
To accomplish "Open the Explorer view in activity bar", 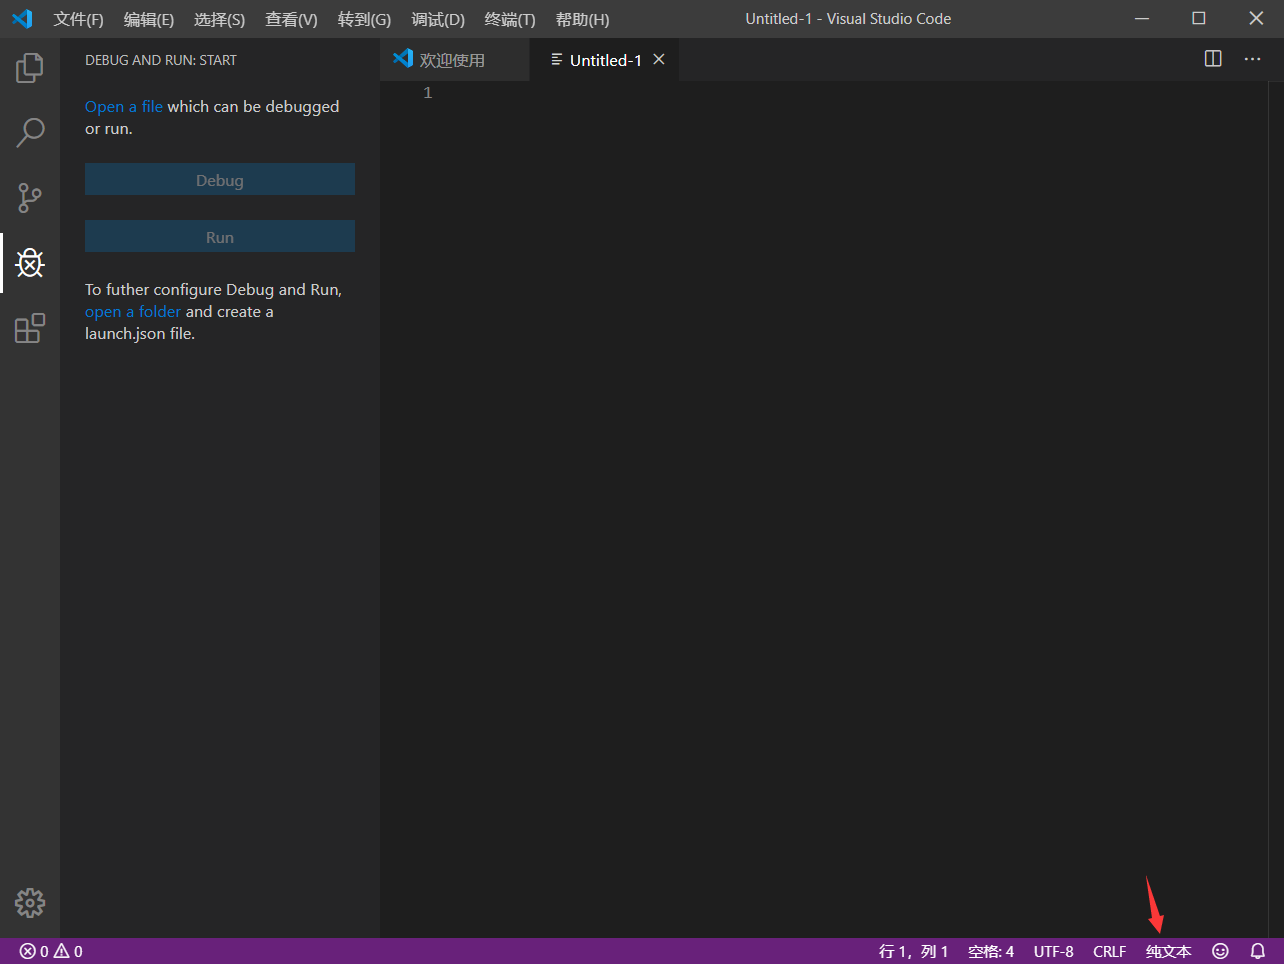I will [x=30, y=68].
